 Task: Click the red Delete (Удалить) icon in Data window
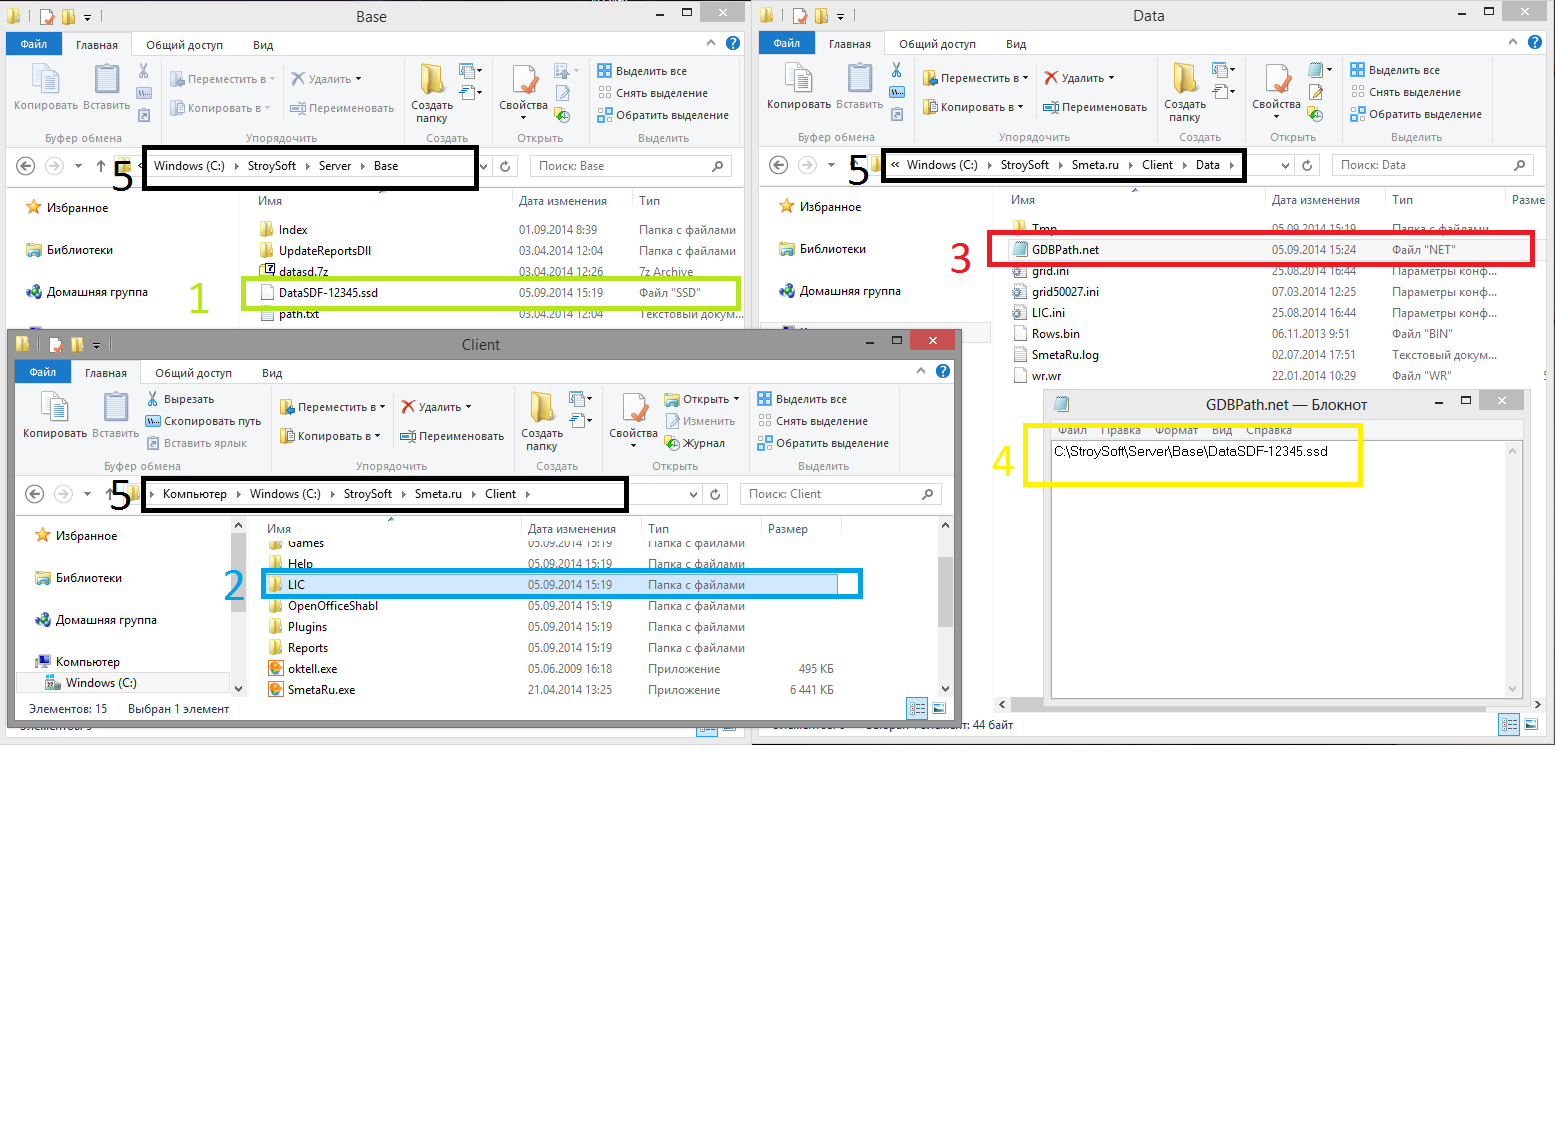pyautogui.click(x=1050, y=78)
